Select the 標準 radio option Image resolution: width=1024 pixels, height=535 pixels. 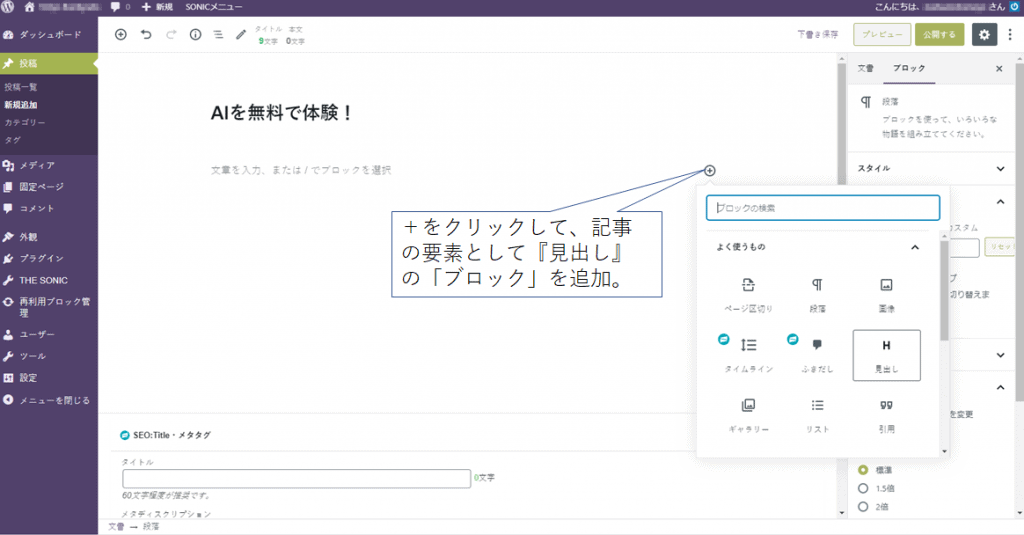[864, 469]
